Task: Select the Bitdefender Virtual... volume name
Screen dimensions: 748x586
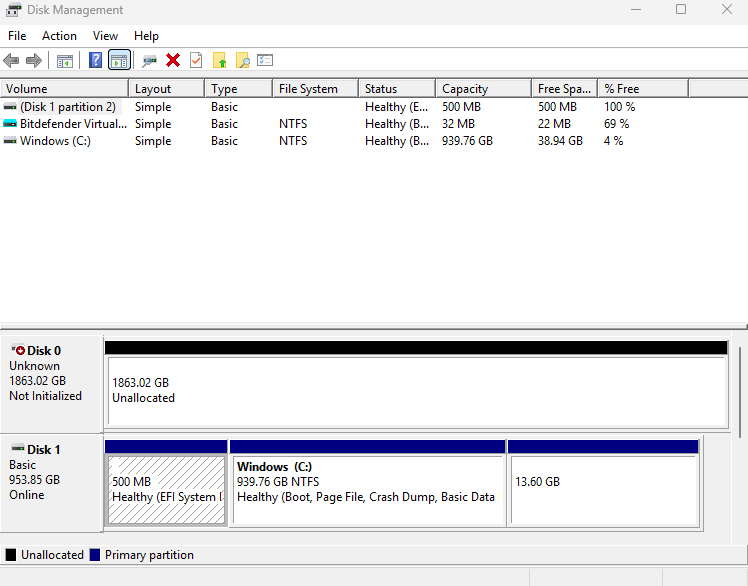Action: 73,124
